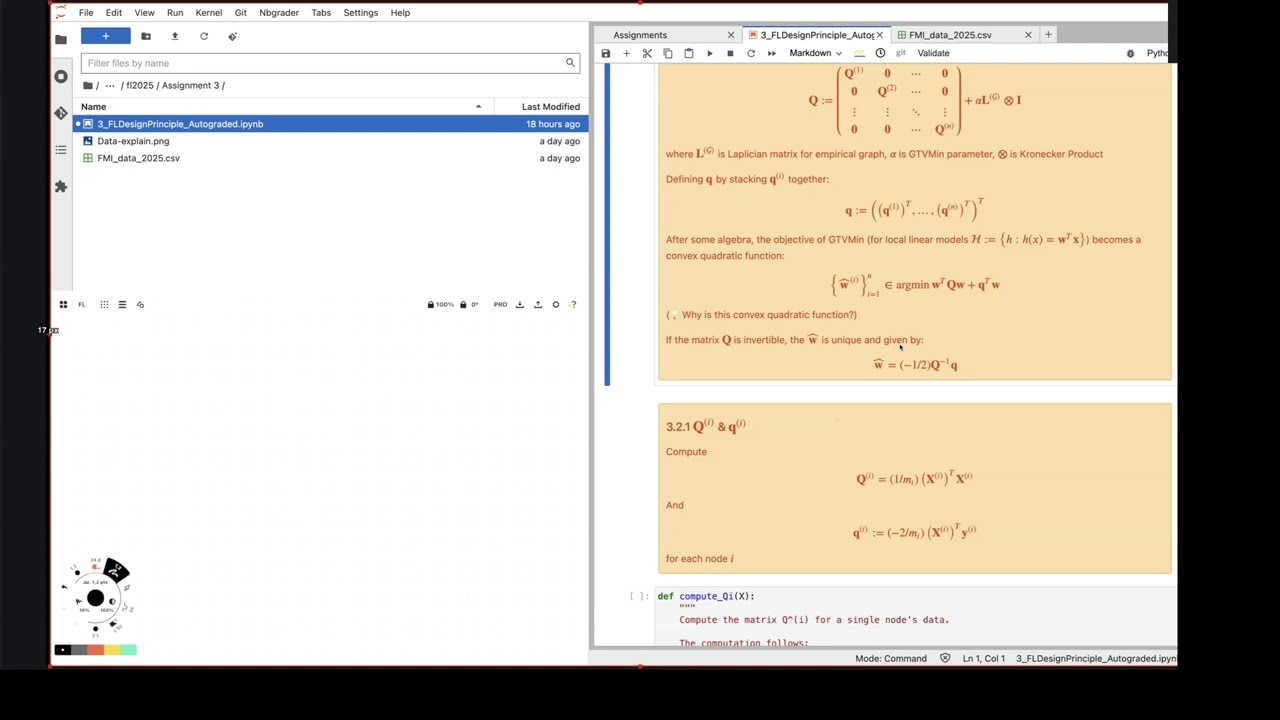The height and width of the screenshot is (720, 1280).
Task: Open the debugger bug icon
Action: (1130, 53)
